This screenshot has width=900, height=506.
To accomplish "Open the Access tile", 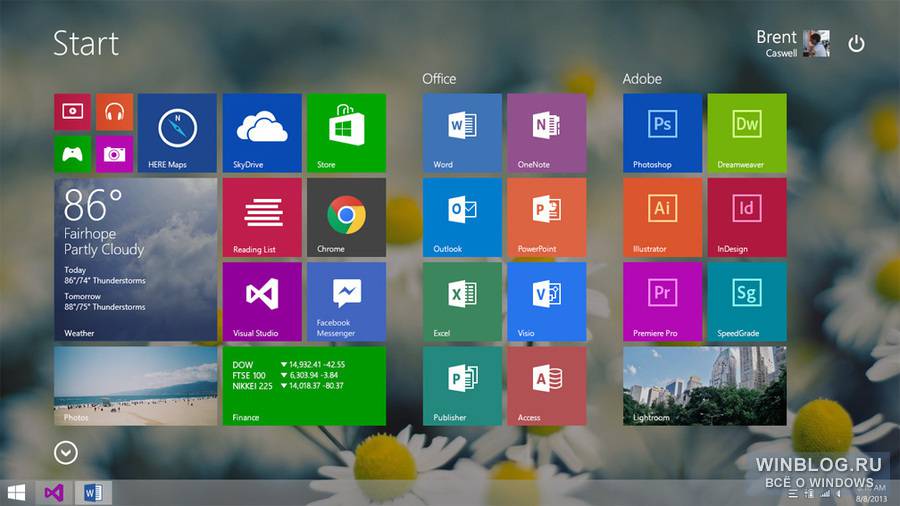I will (546, 386).
